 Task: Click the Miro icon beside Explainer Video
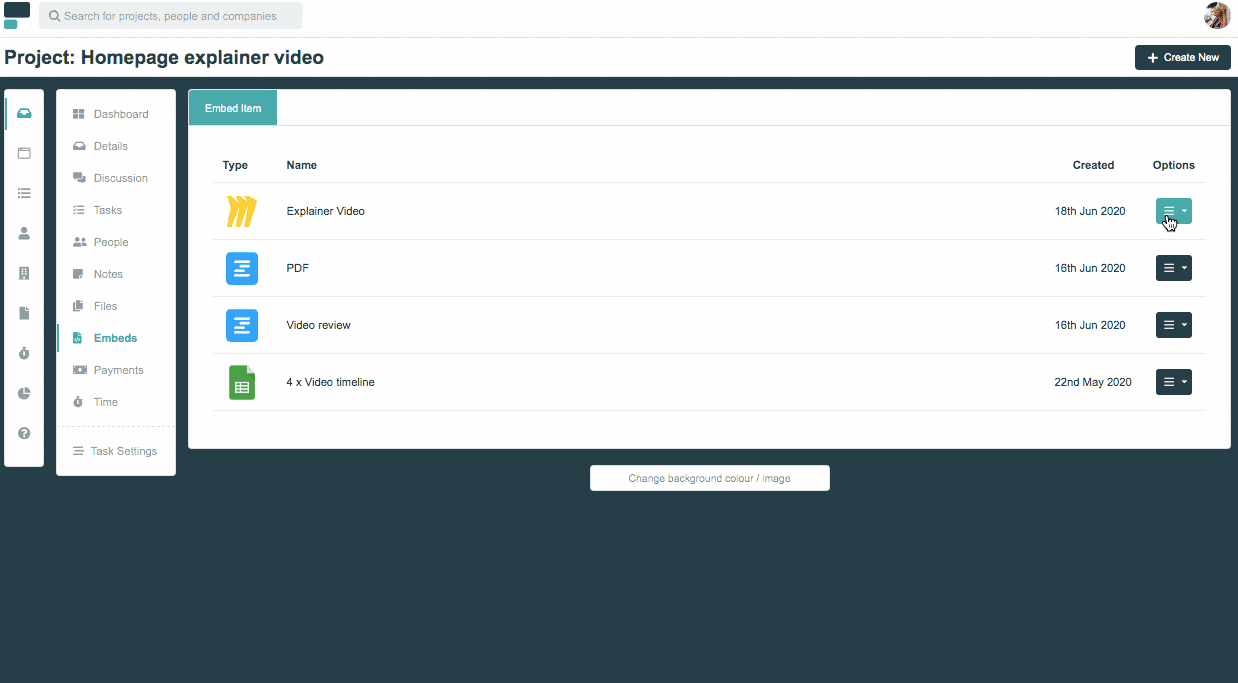pyautogui.click(x=241, y=211)
